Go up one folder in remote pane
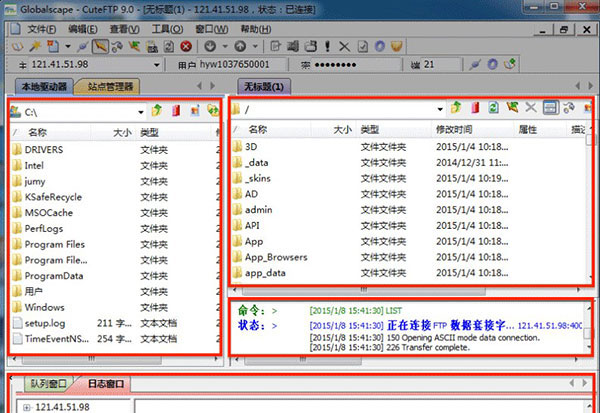600x413 pixels. point(455,108)
